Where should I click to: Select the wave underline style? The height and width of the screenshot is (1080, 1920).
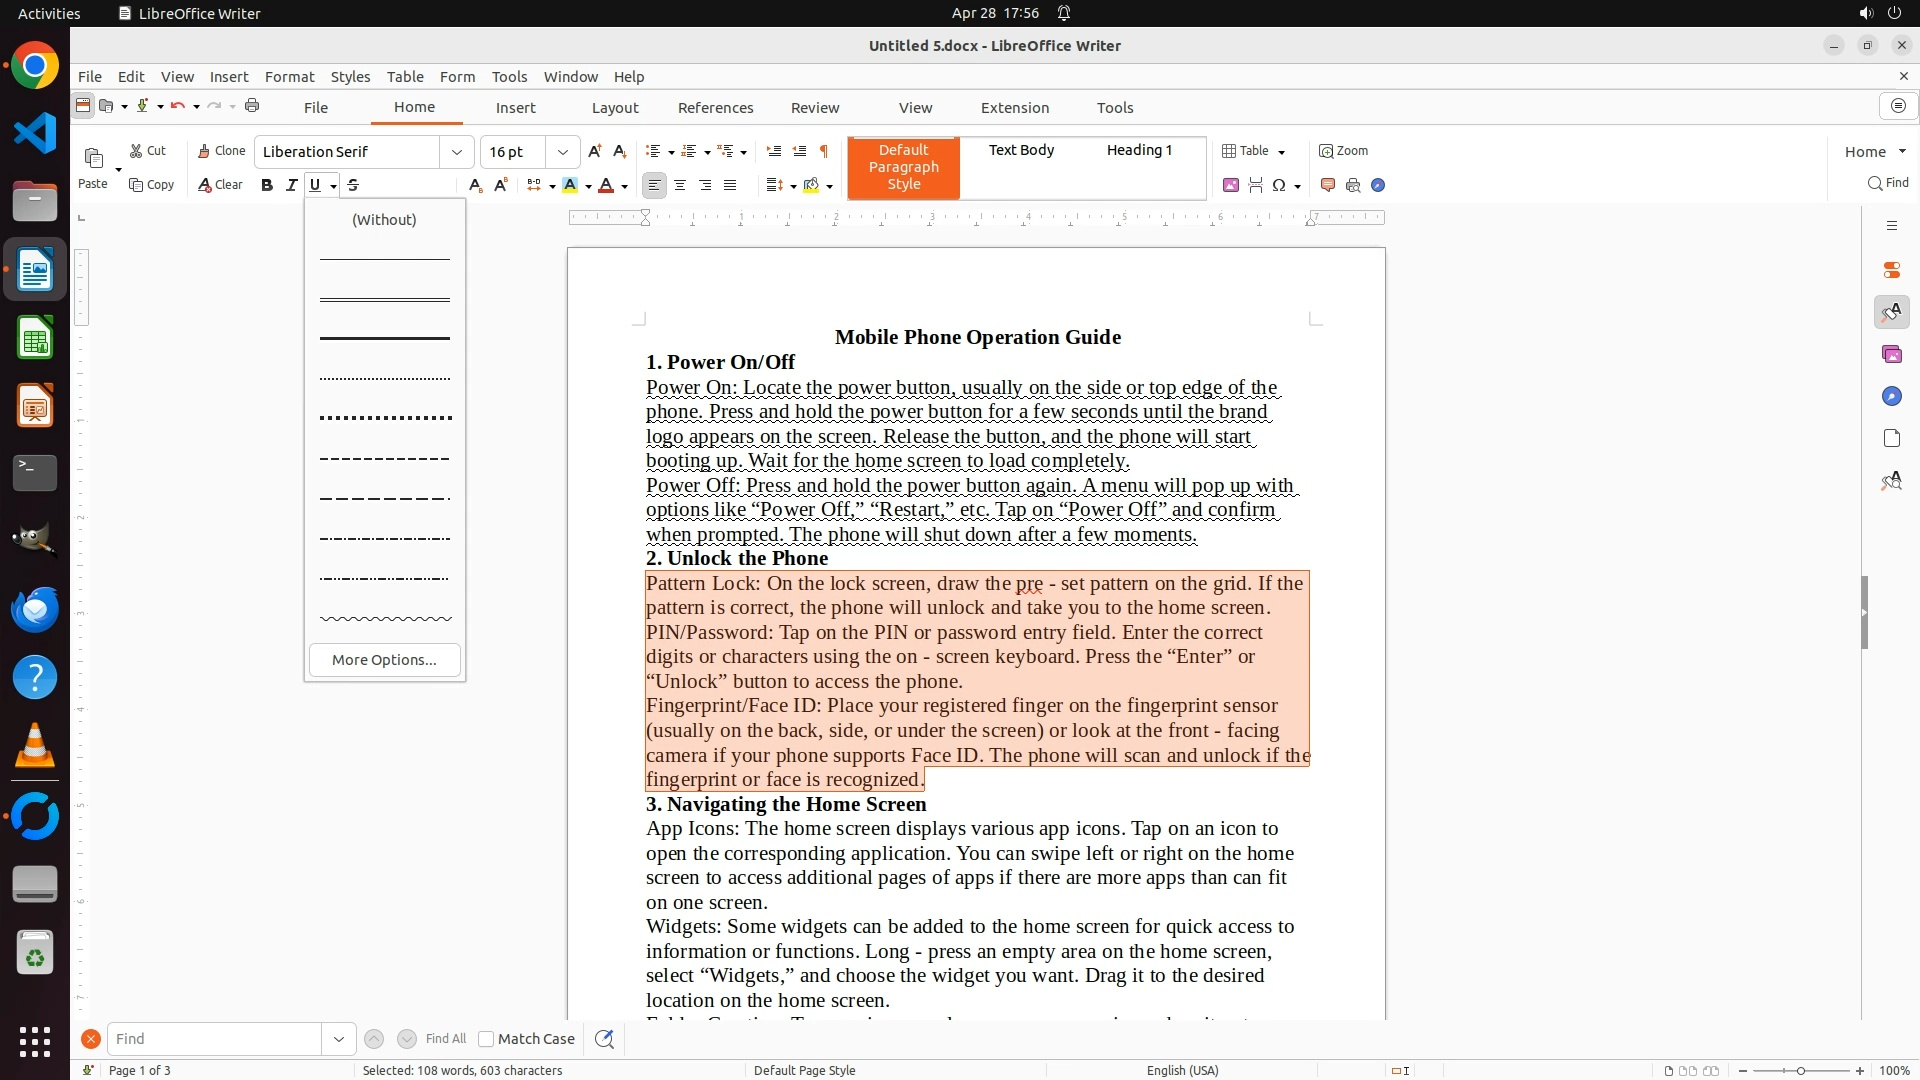(x=385, y=619)
